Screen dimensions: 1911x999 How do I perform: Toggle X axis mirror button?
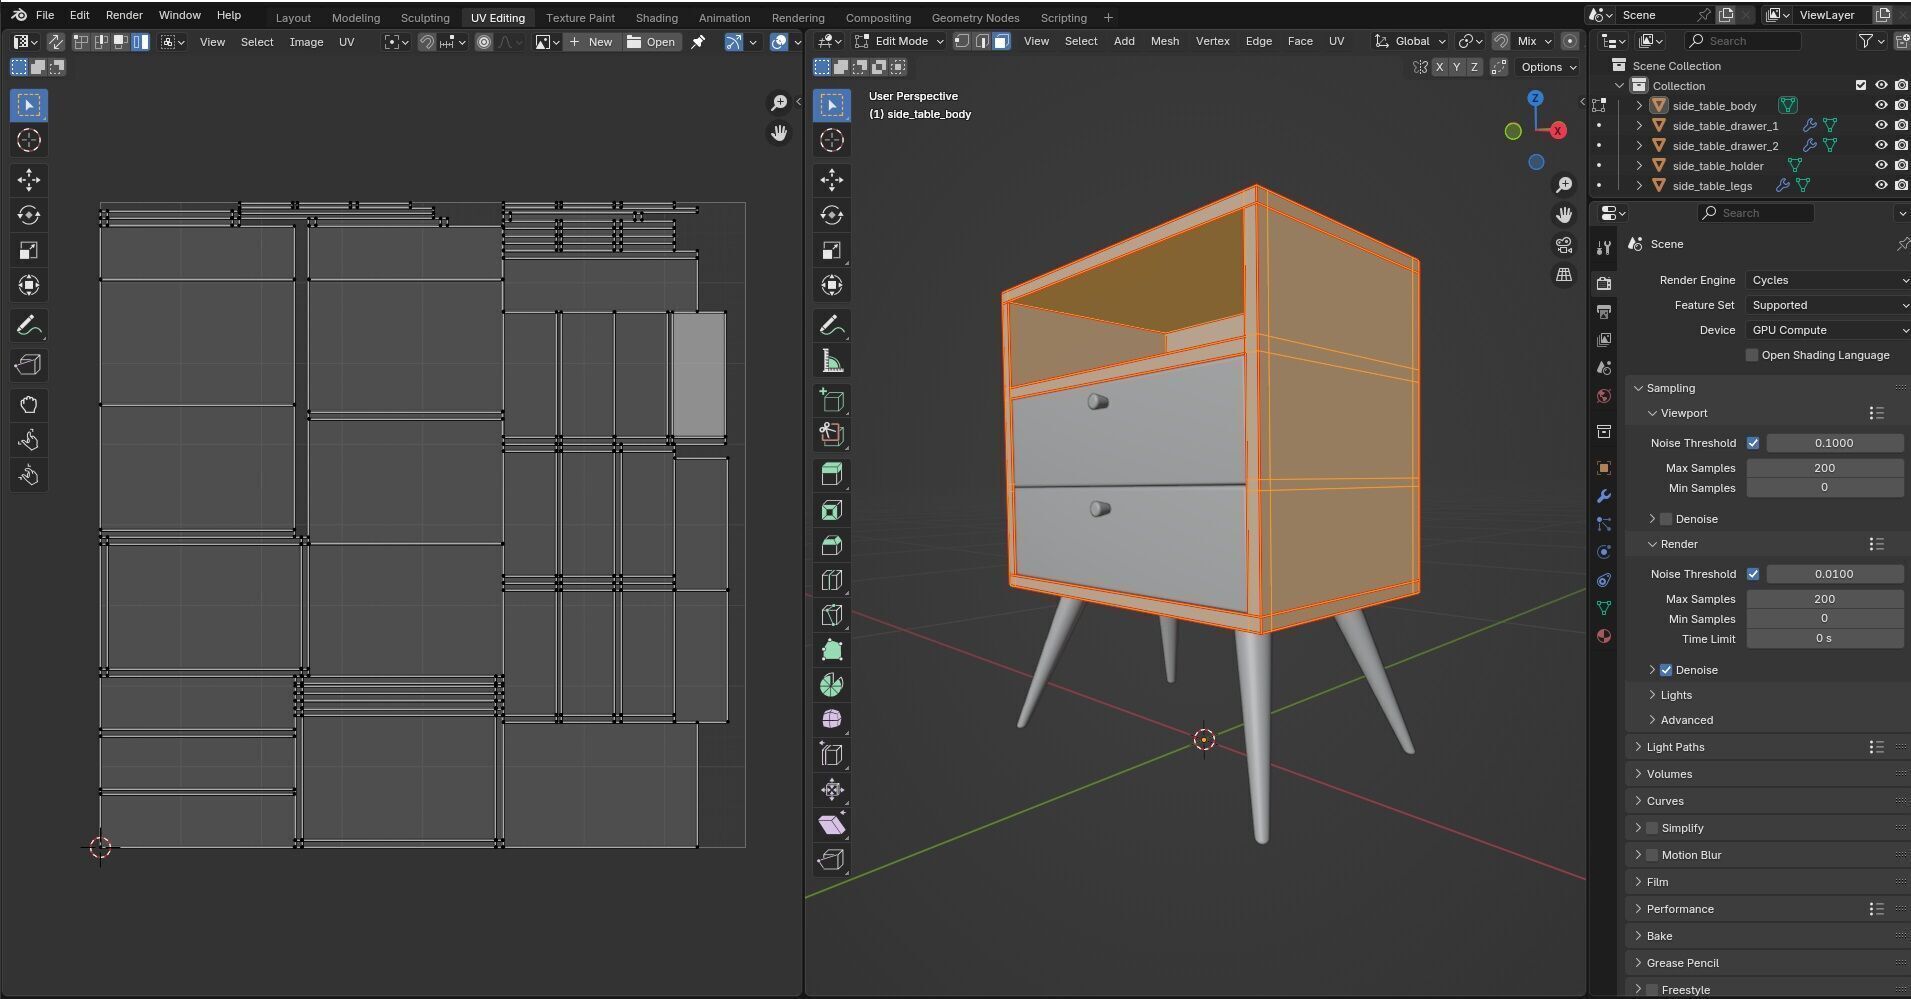pos(1439,67)
